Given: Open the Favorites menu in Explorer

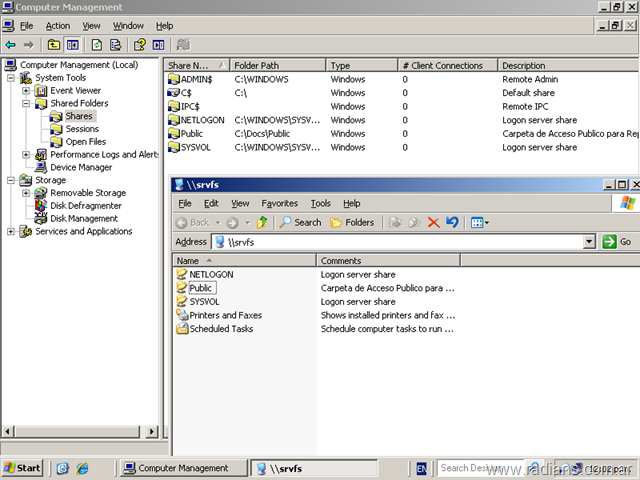Looking at the screenshot, I should tap(280, 203).
